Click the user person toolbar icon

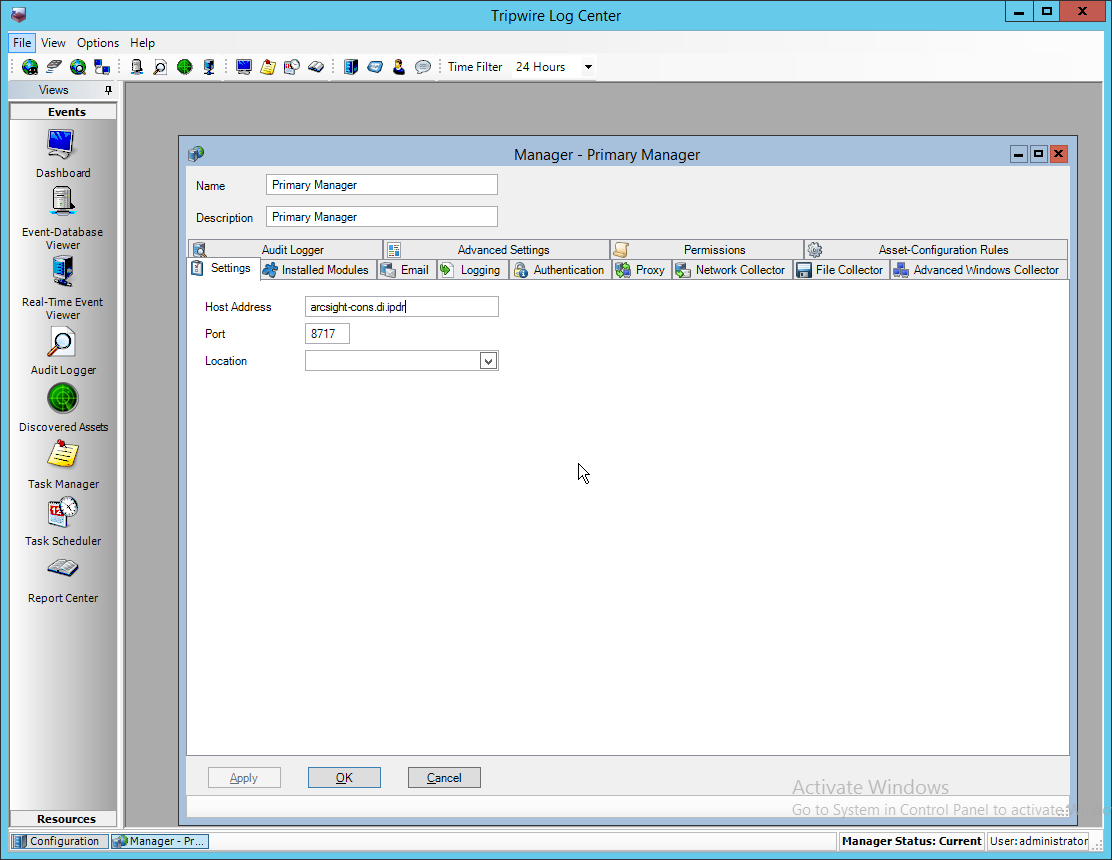(x=399, y=67)
